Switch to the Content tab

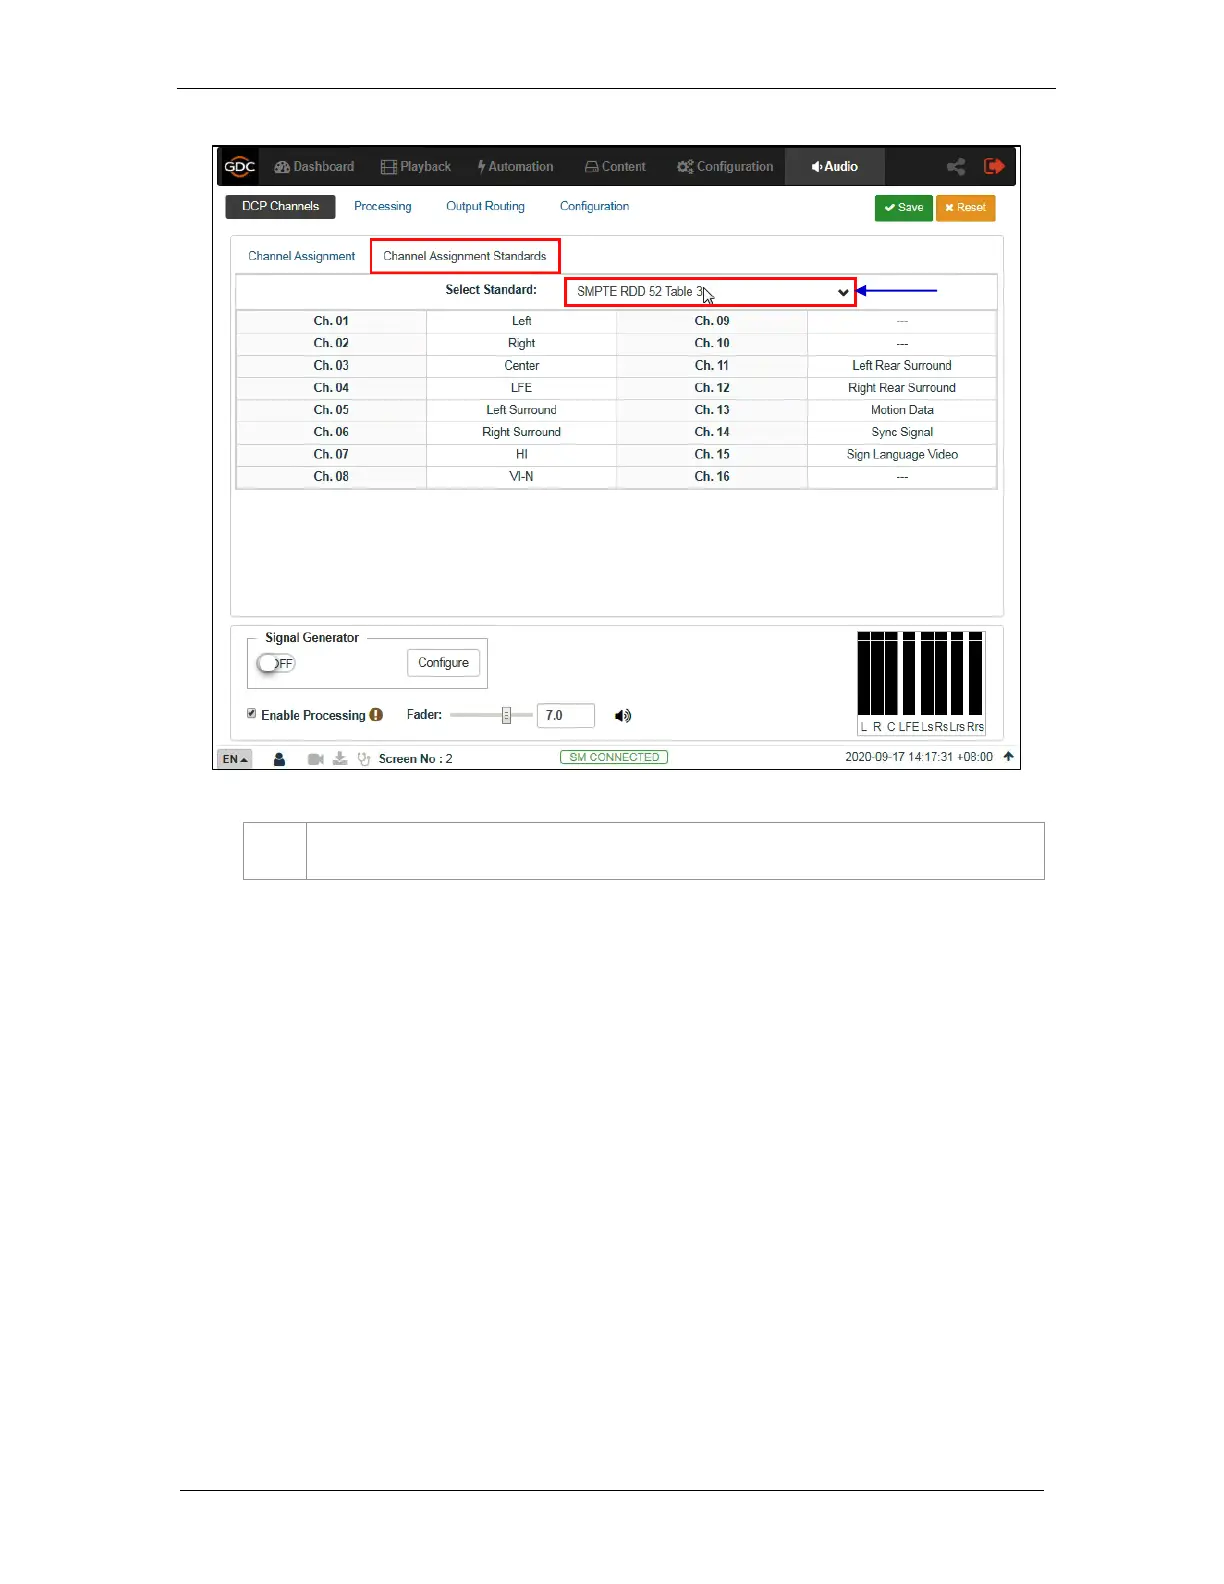615,167
